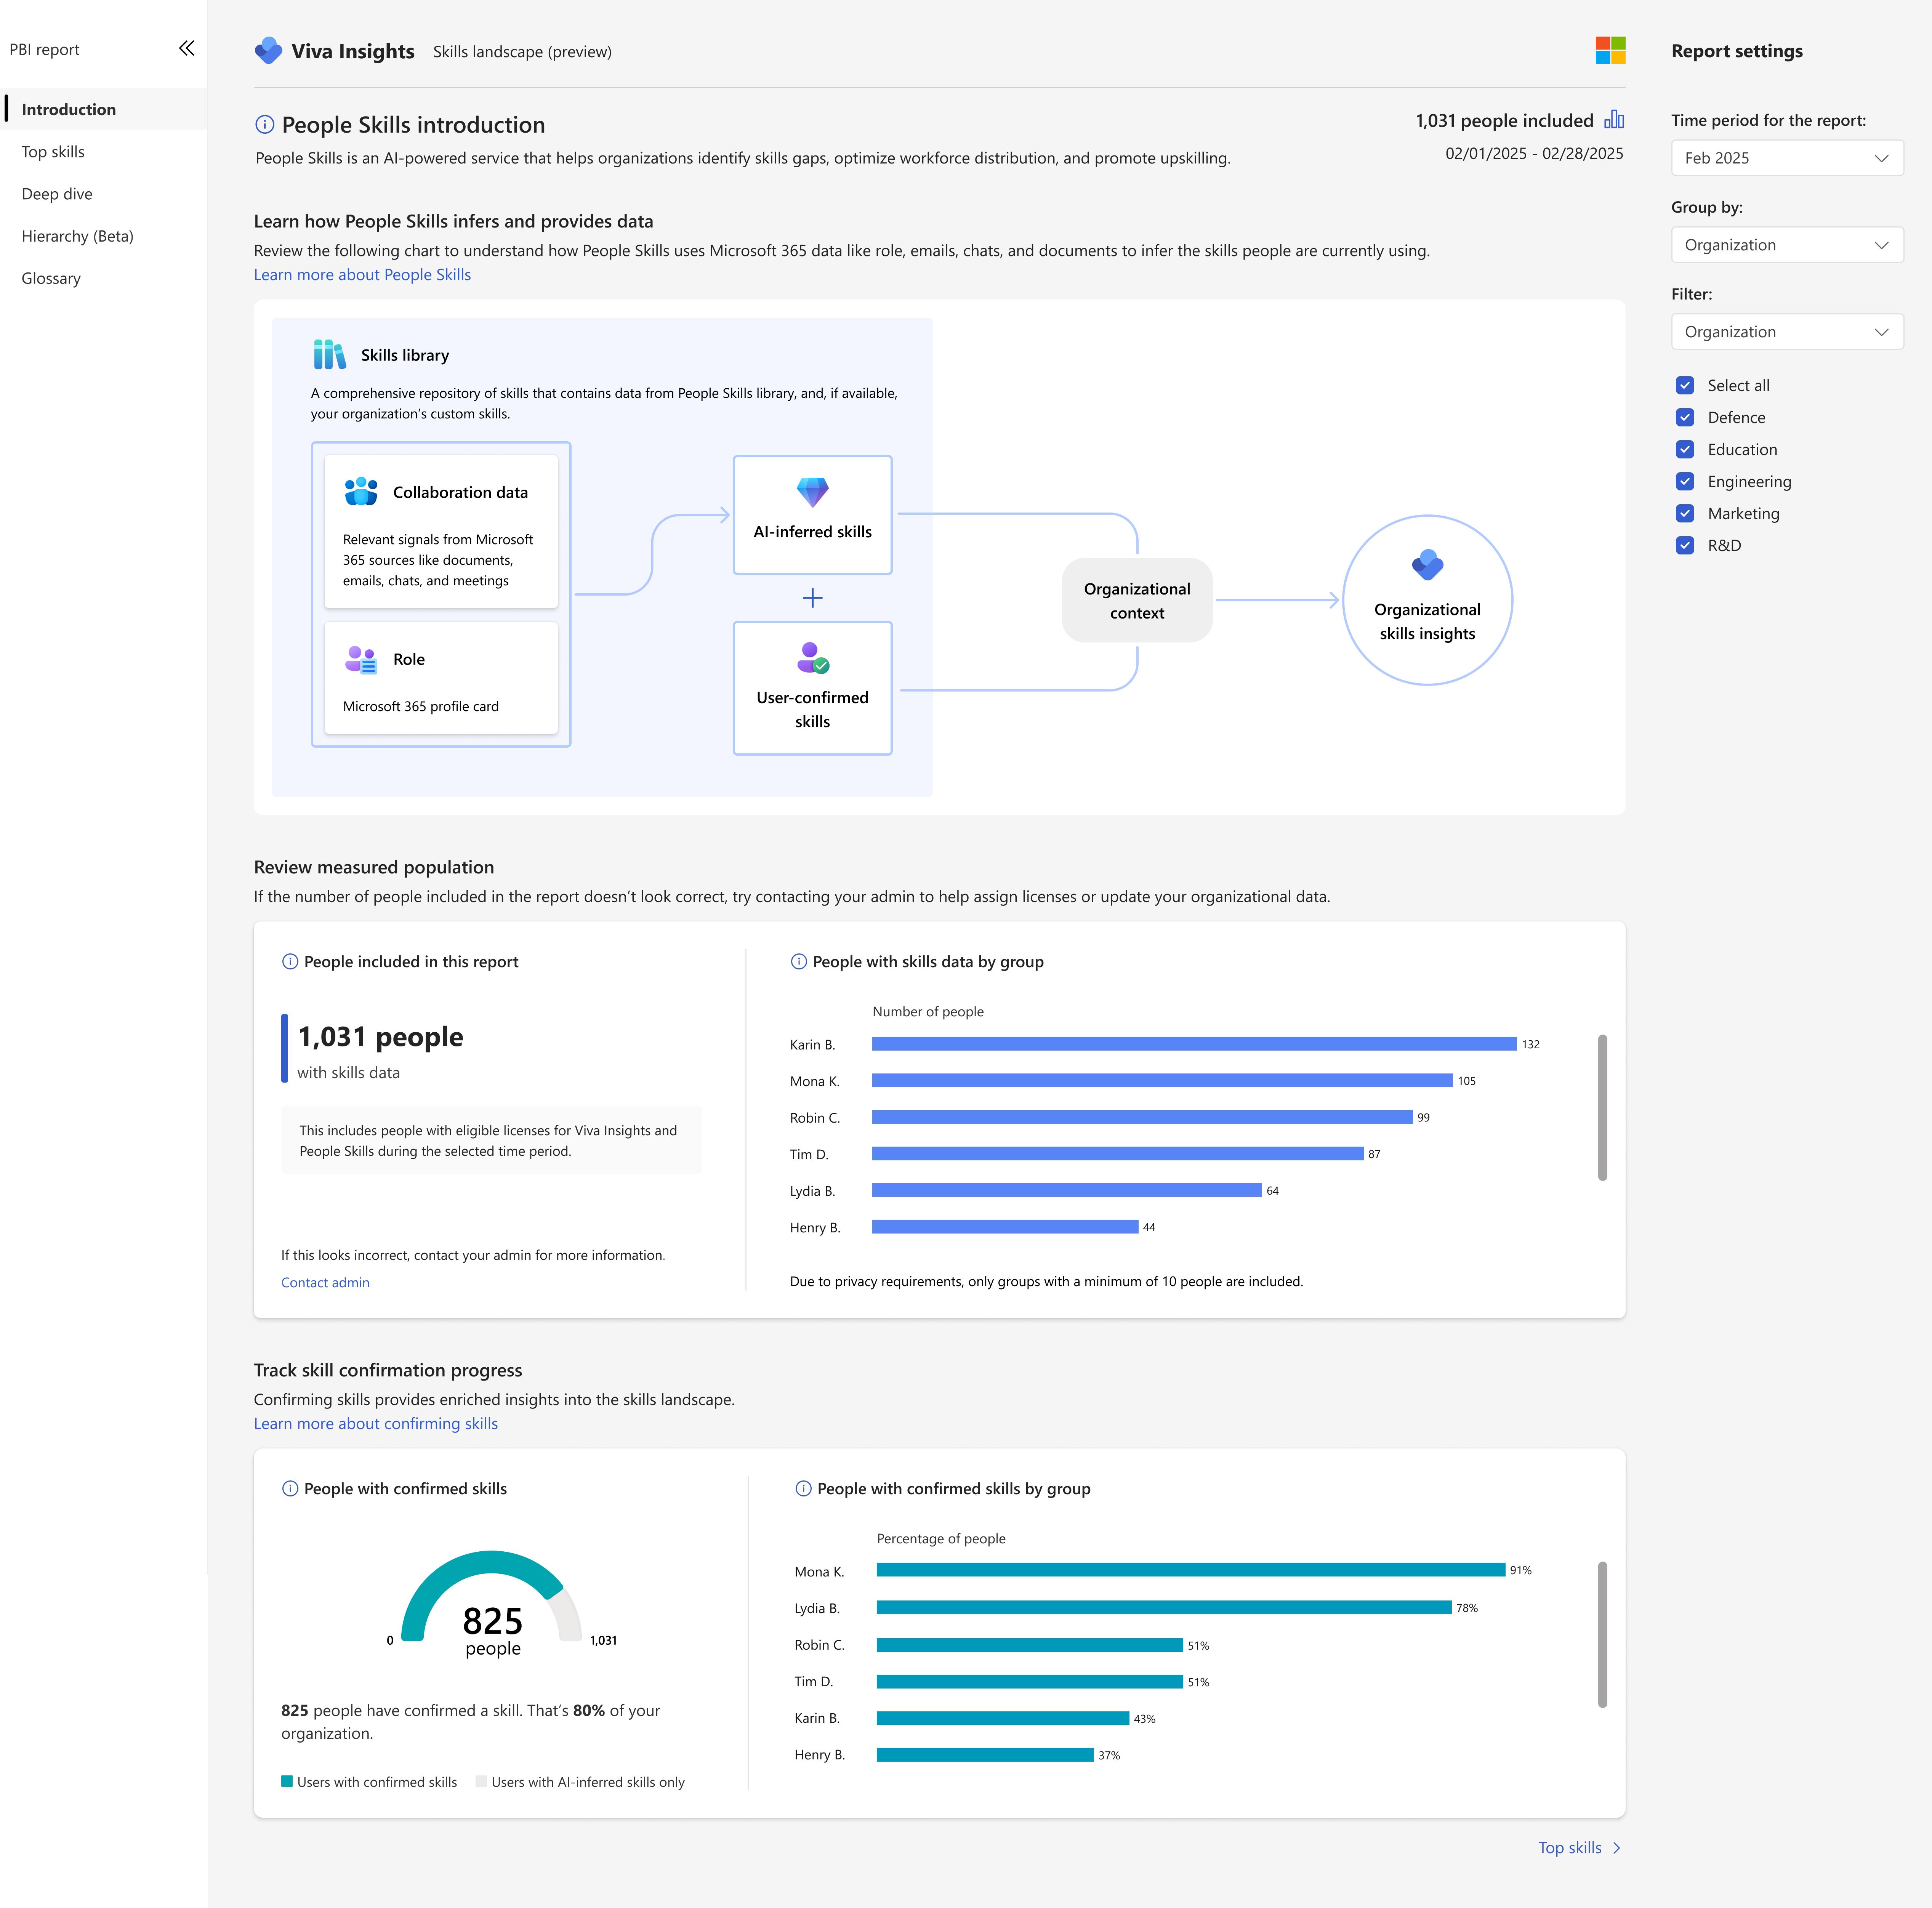Click the Viva Insights logo icon
Viewport: 1932px width, 1908px height.
click(x=268, y=50)
